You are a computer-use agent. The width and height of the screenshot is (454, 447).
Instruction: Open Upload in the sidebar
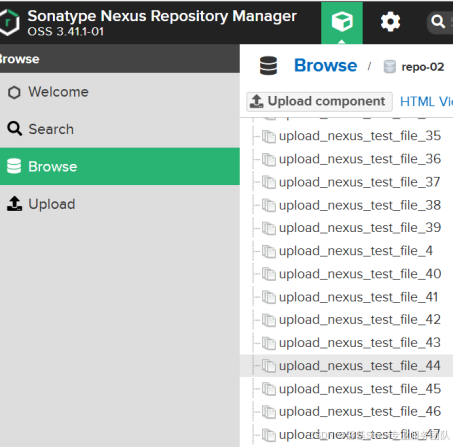click(x=120, y=204)
